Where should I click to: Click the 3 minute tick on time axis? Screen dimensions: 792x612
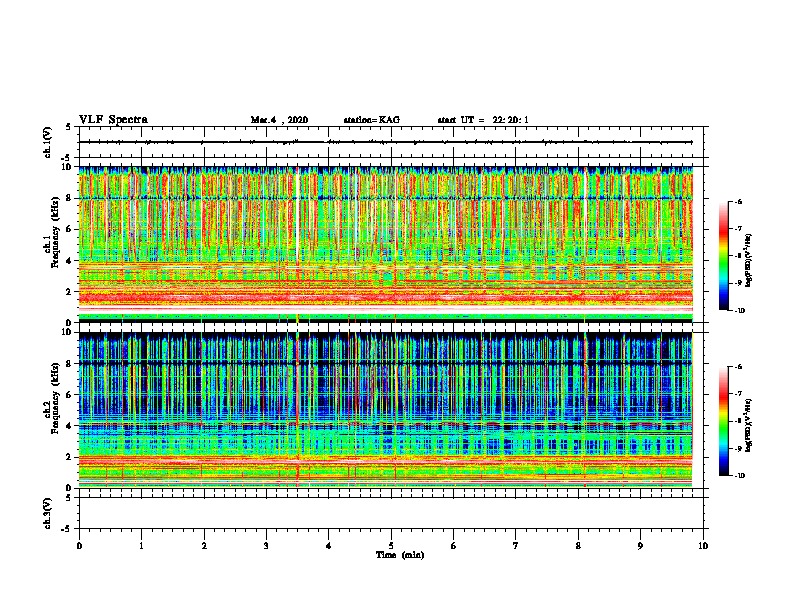coord(266,546)
